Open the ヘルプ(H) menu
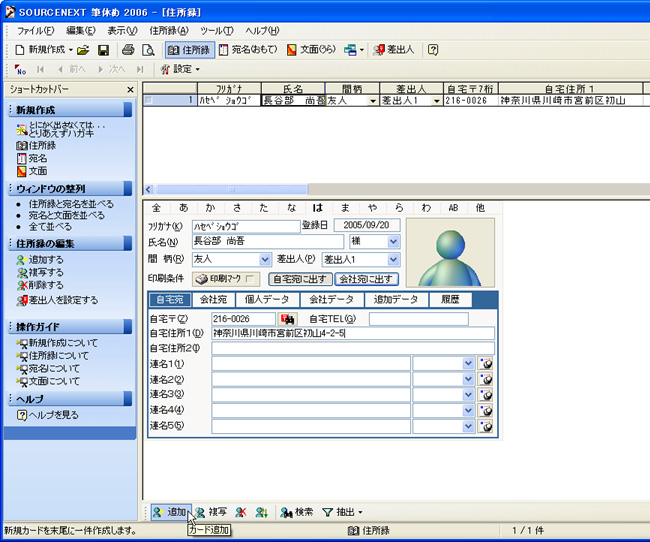This screenshot has height=542, width=650. pyautogui.click(x=262, y=31)
